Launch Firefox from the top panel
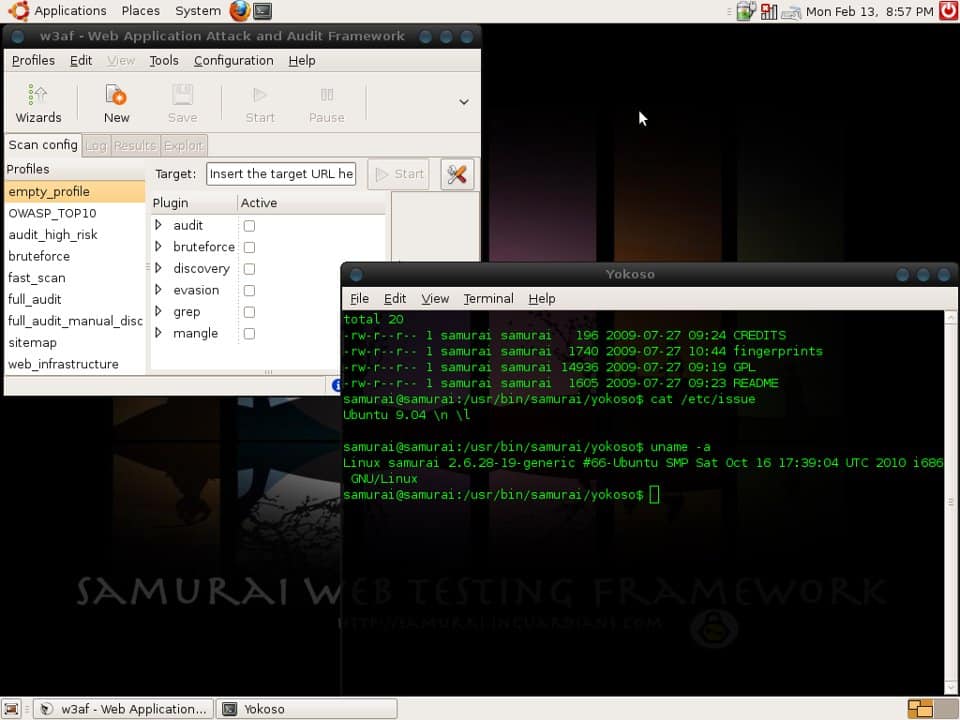 (x=239, y=11)
